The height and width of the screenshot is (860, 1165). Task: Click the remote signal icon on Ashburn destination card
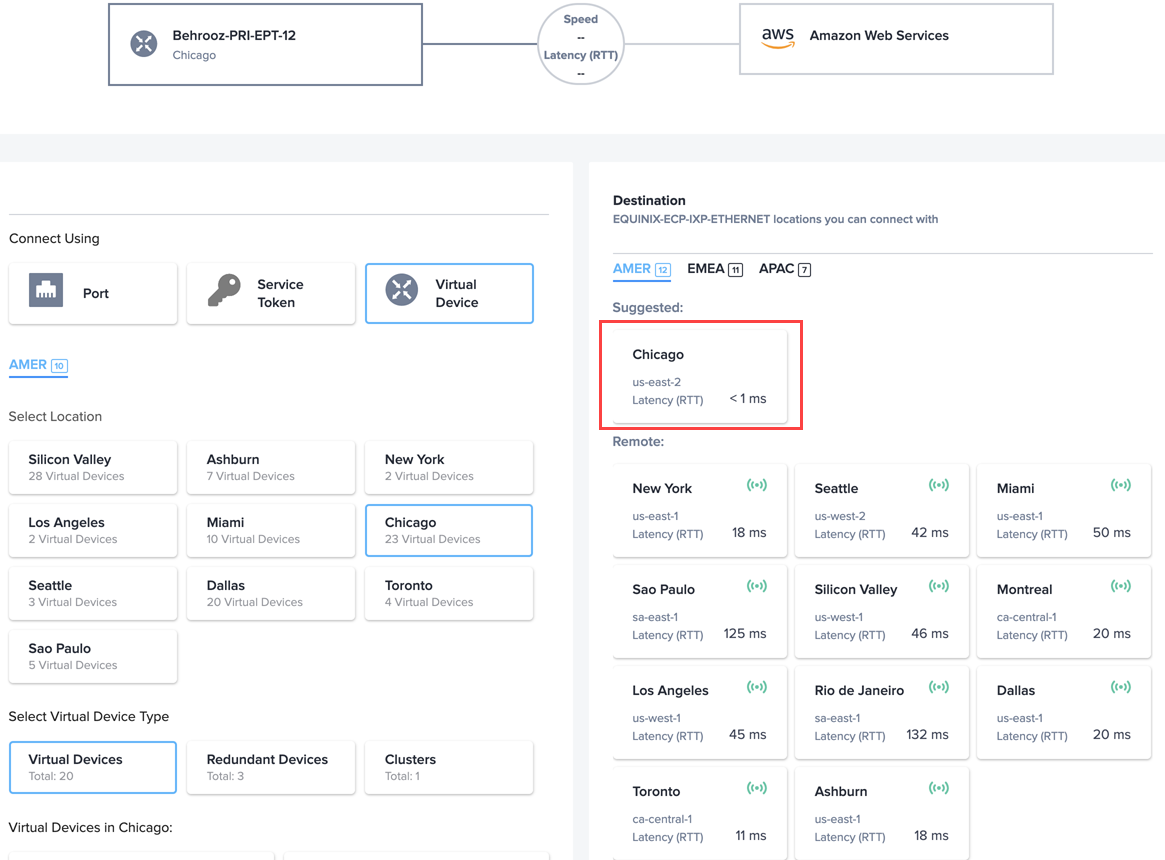point(938,789)
